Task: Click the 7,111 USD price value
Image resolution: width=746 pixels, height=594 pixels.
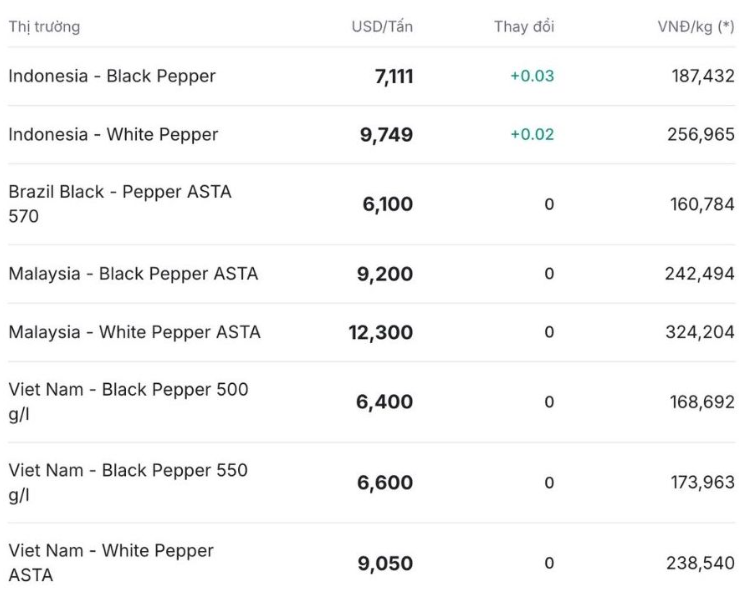Action: click(393, 77)
